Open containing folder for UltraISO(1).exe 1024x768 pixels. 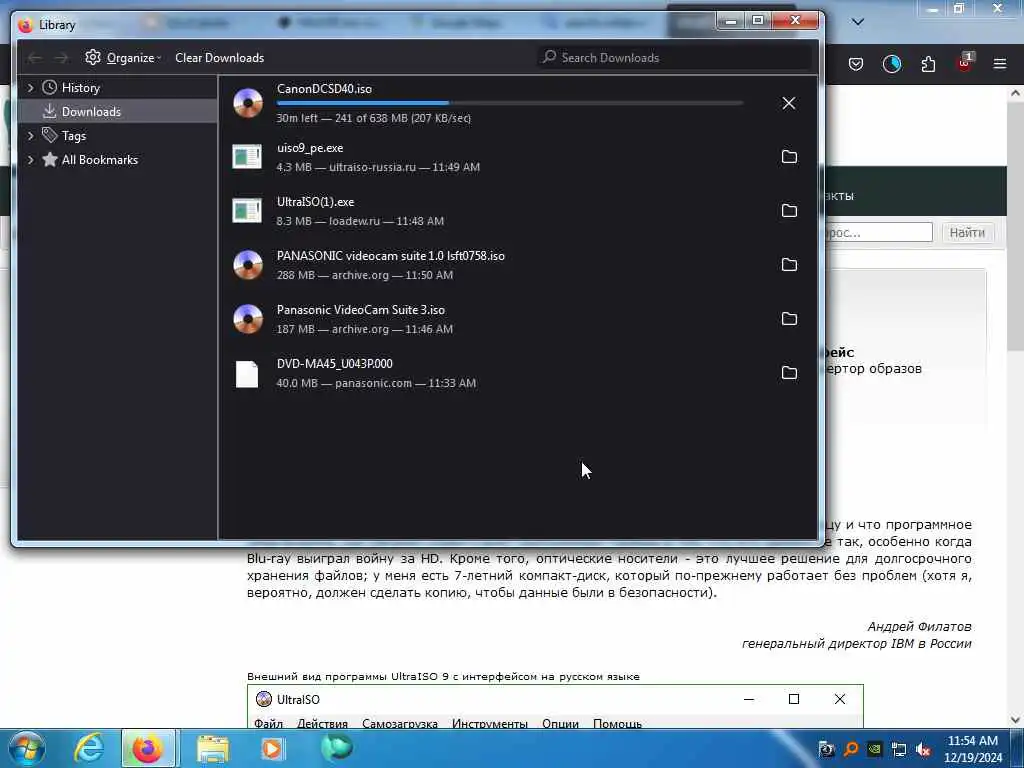click(x=789, y=210)
